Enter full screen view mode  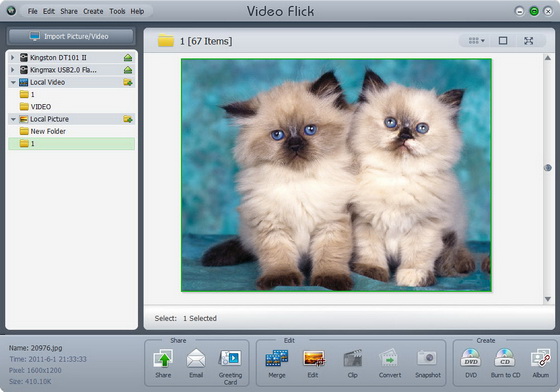click(529, 41)
